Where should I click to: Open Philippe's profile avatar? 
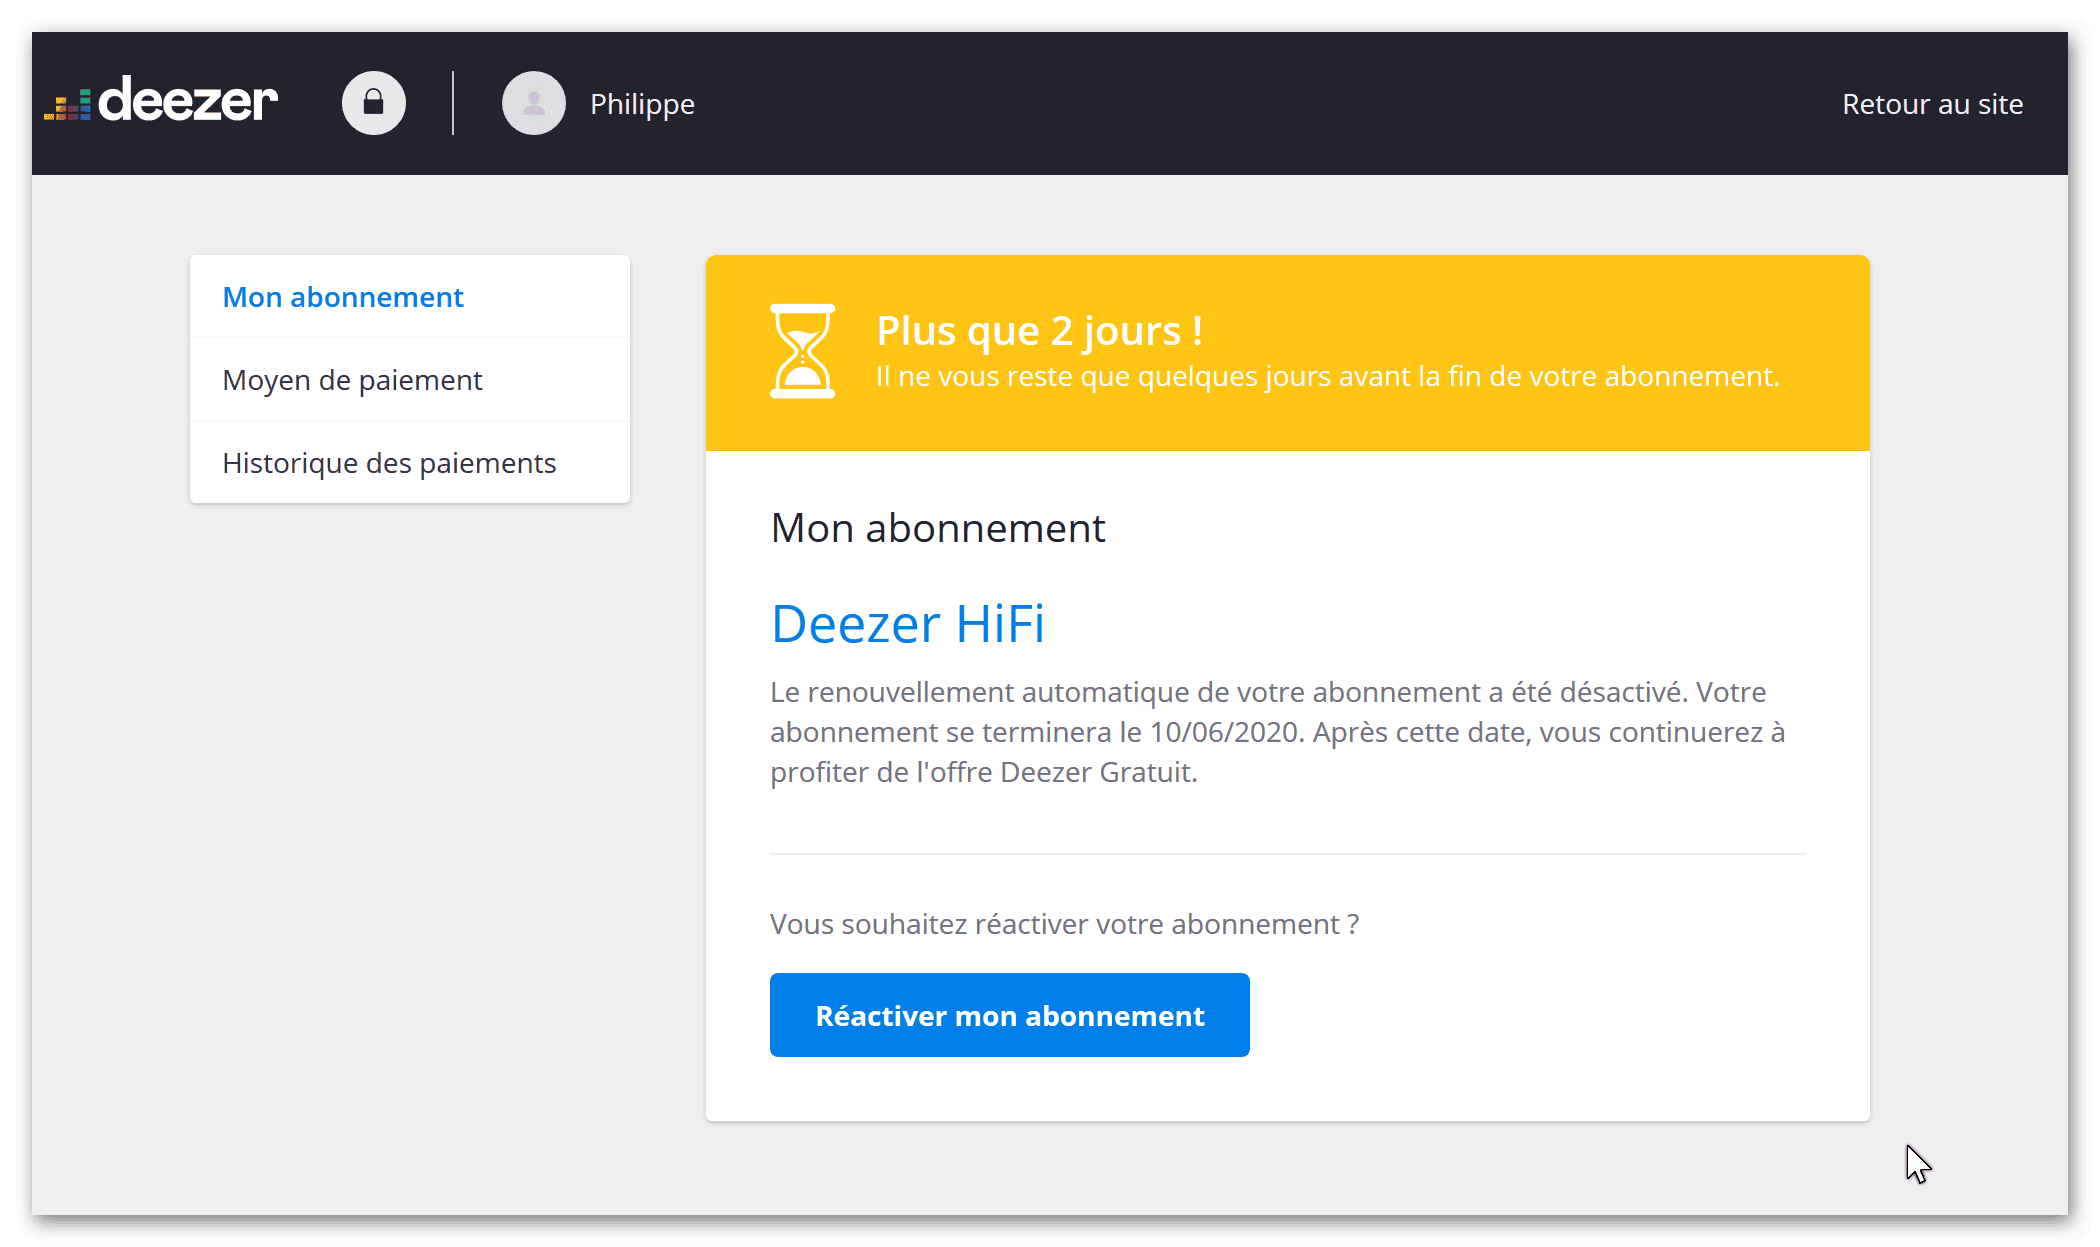534,103
